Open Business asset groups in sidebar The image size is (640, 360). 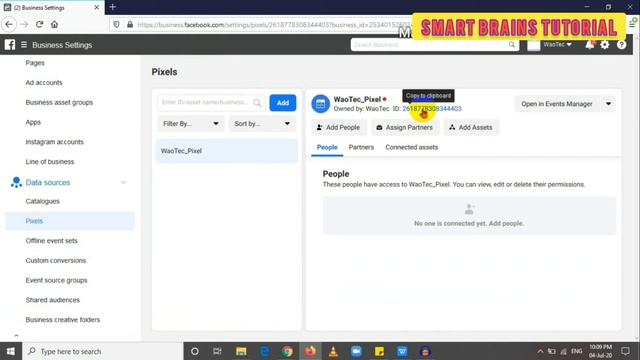(59, 102)
